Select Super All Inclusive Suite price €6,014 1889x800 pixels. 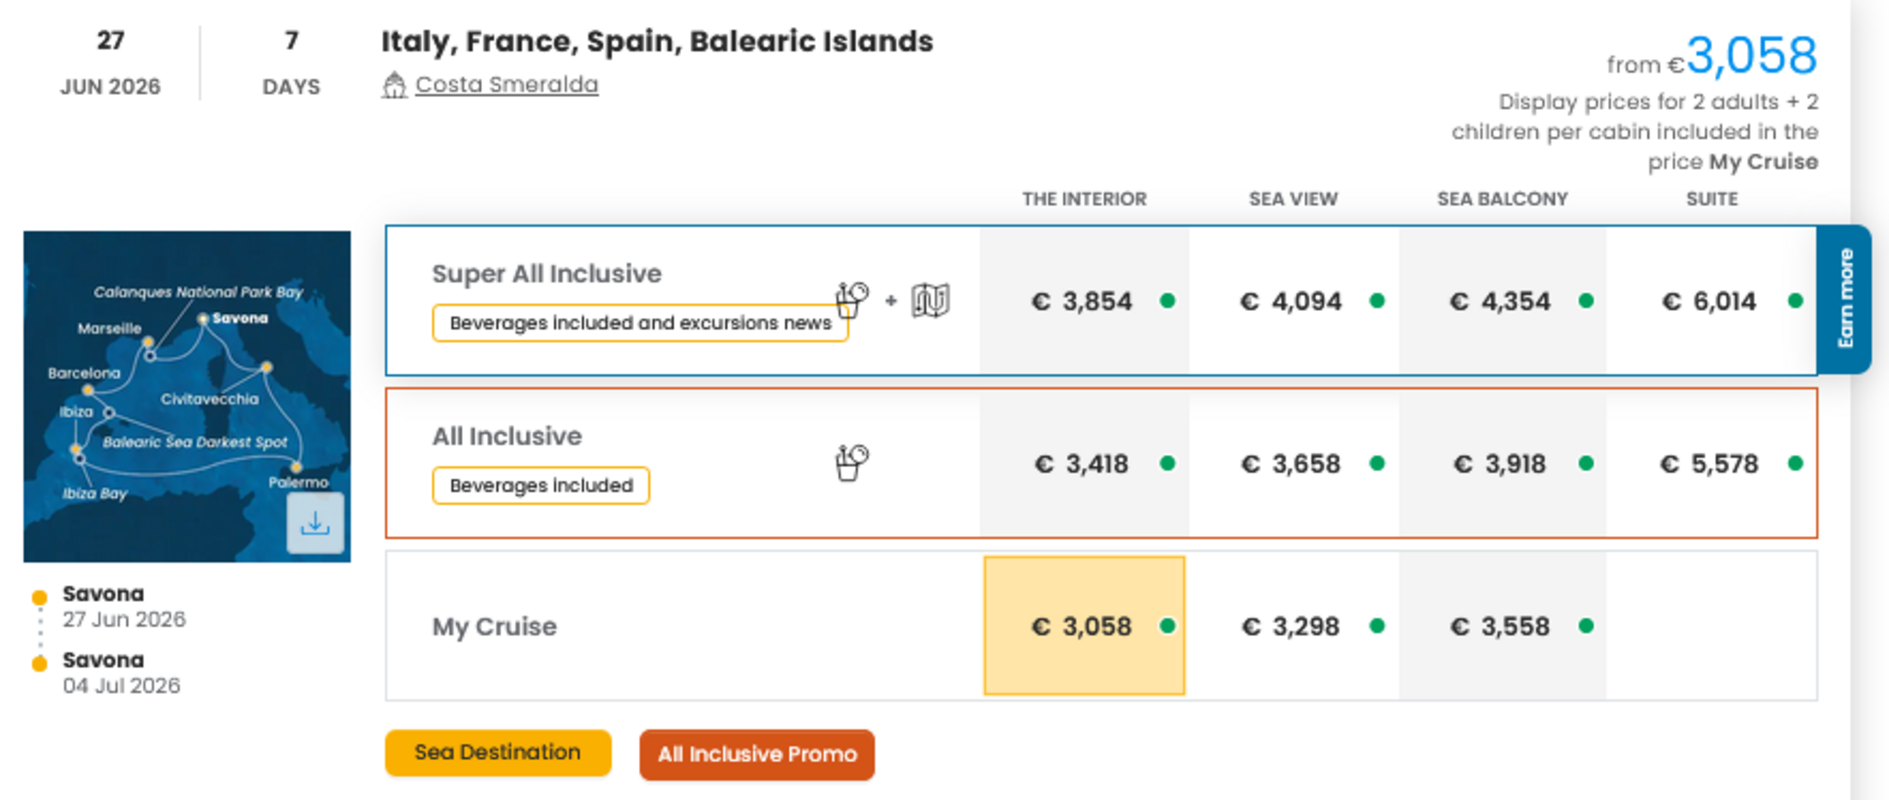pos(1710,301)
